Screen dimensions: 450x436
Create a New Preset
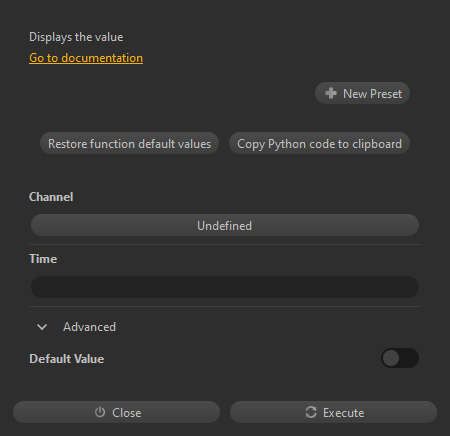coord(362,93)
